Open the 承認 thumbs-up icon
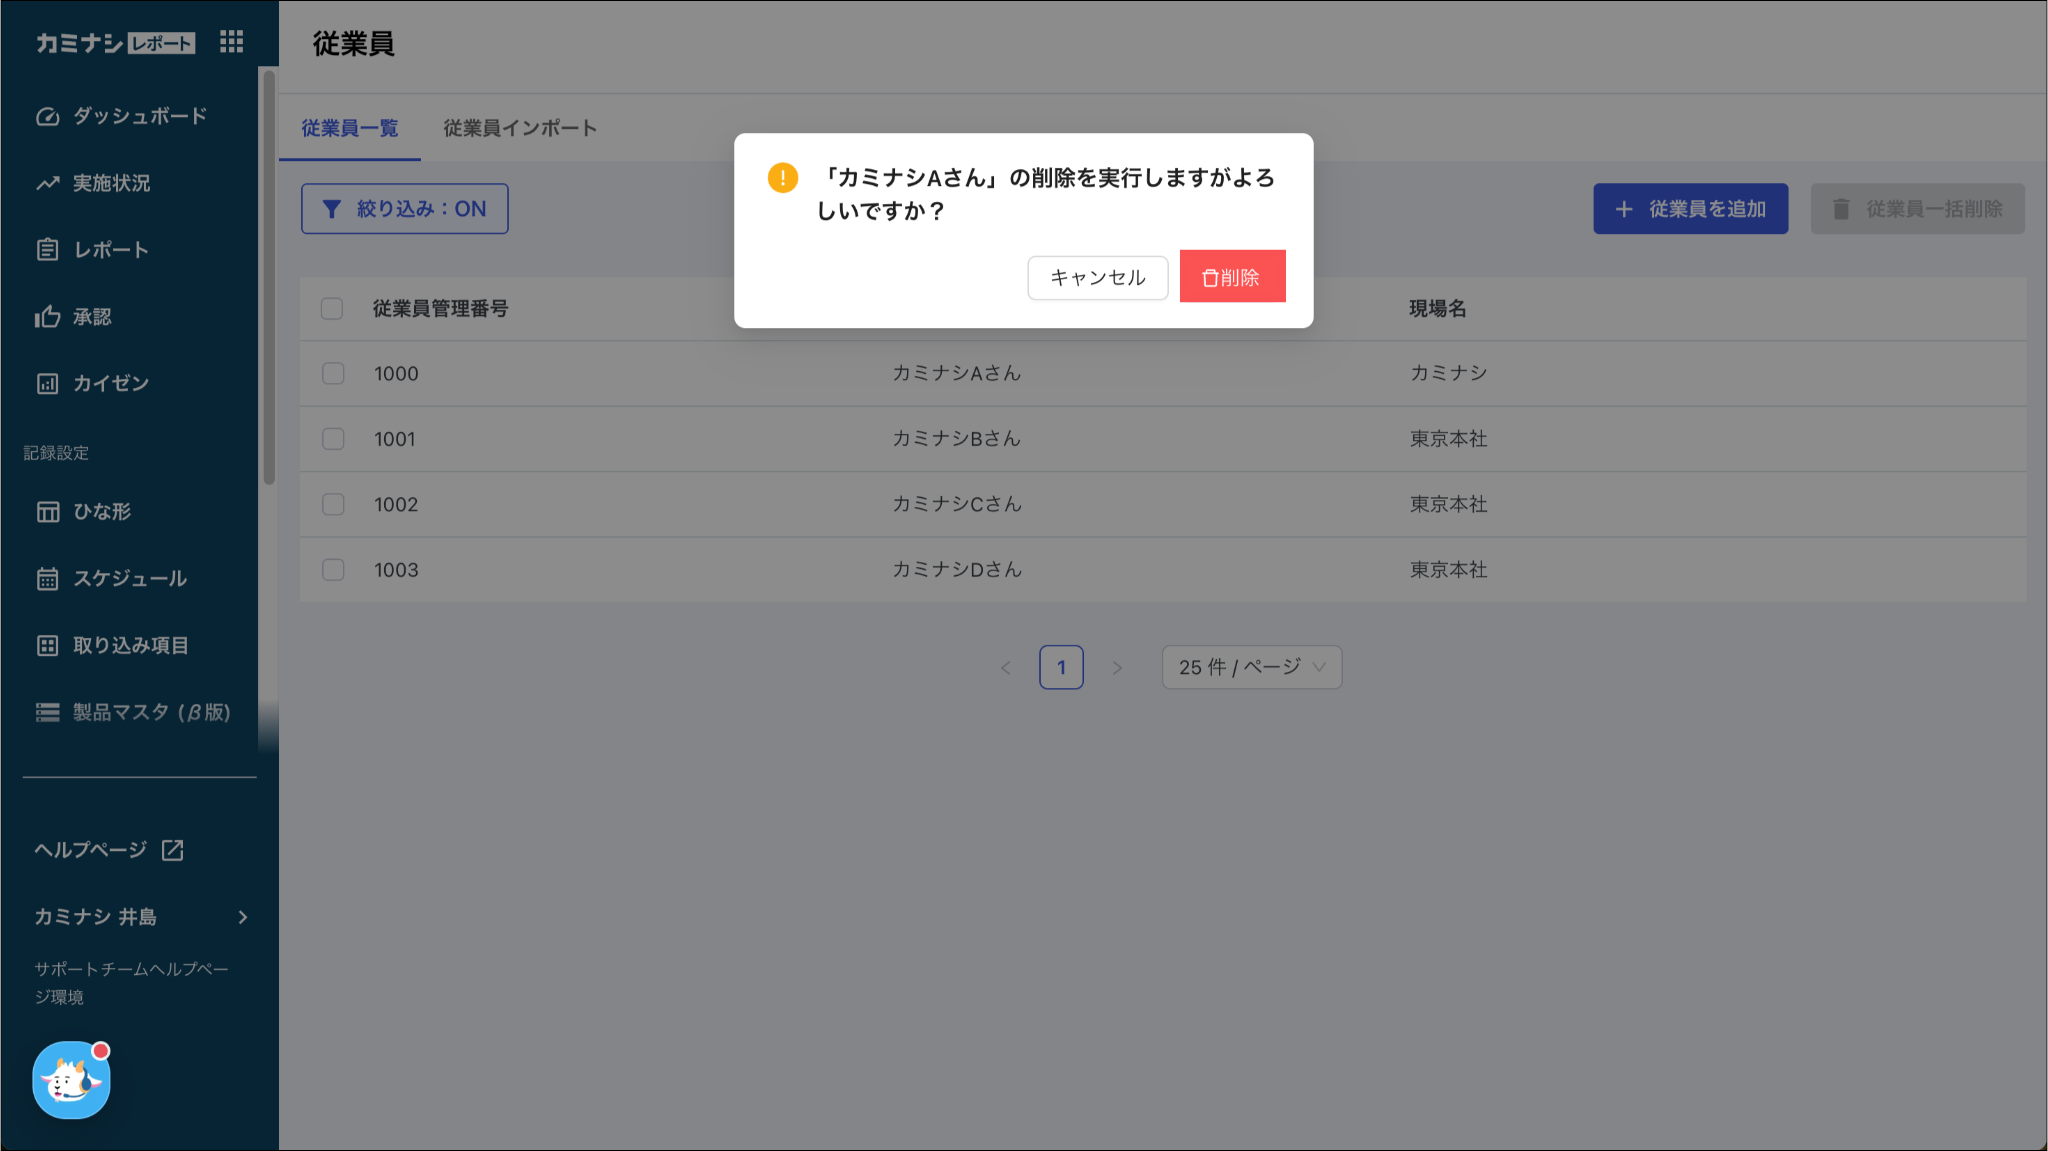This screenshot has height=1151, width=2048. pyautogui.click(x=47, y=317)
